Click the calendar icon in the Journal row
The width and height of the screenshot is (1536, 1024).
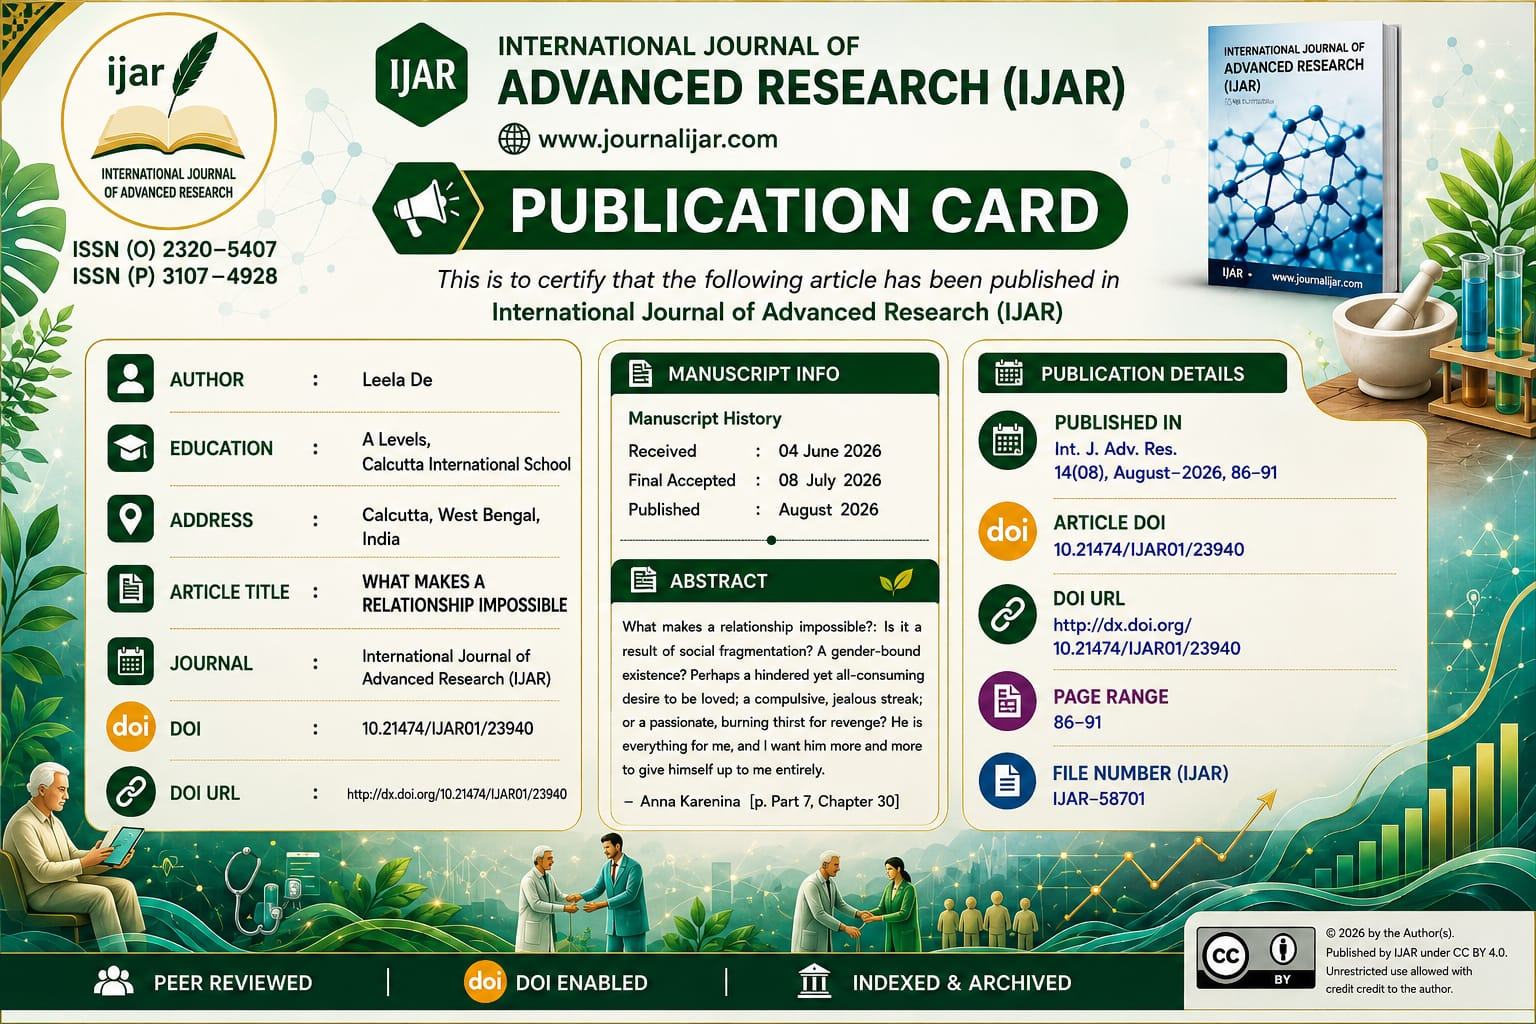[x=131, y=663]
